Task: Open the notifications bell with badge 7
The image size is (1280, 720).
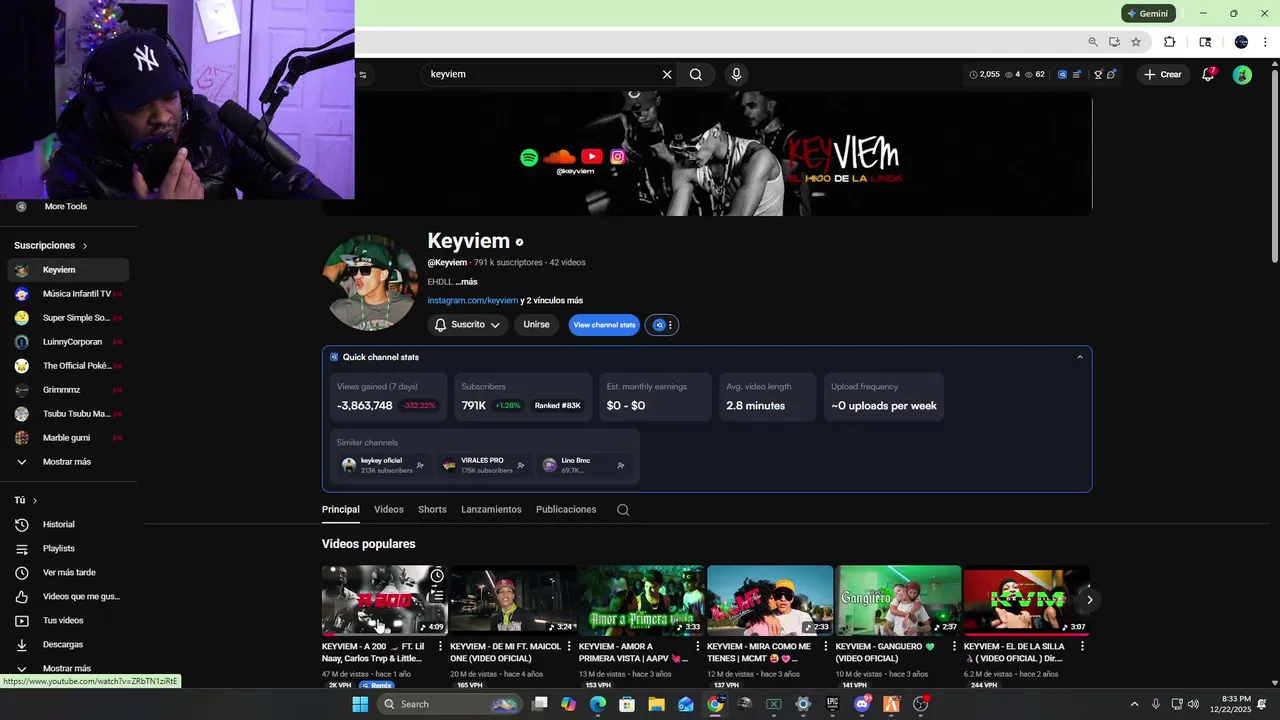Action: 1208,74
